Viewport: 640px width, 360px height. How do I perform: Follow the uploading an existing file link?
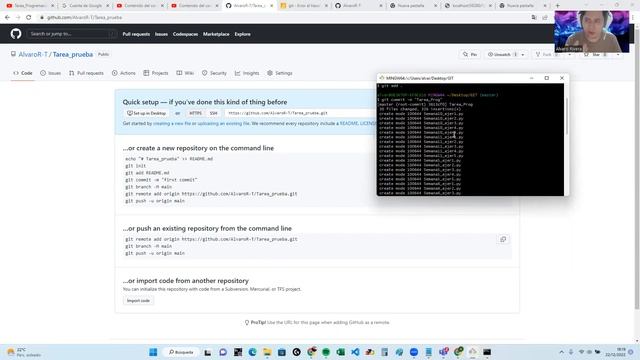point(223,123)
